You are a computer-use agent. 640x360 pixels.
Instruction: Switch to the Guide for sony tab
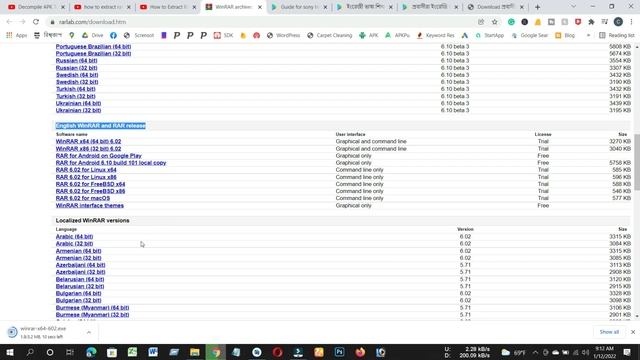[x=298, y=7]
